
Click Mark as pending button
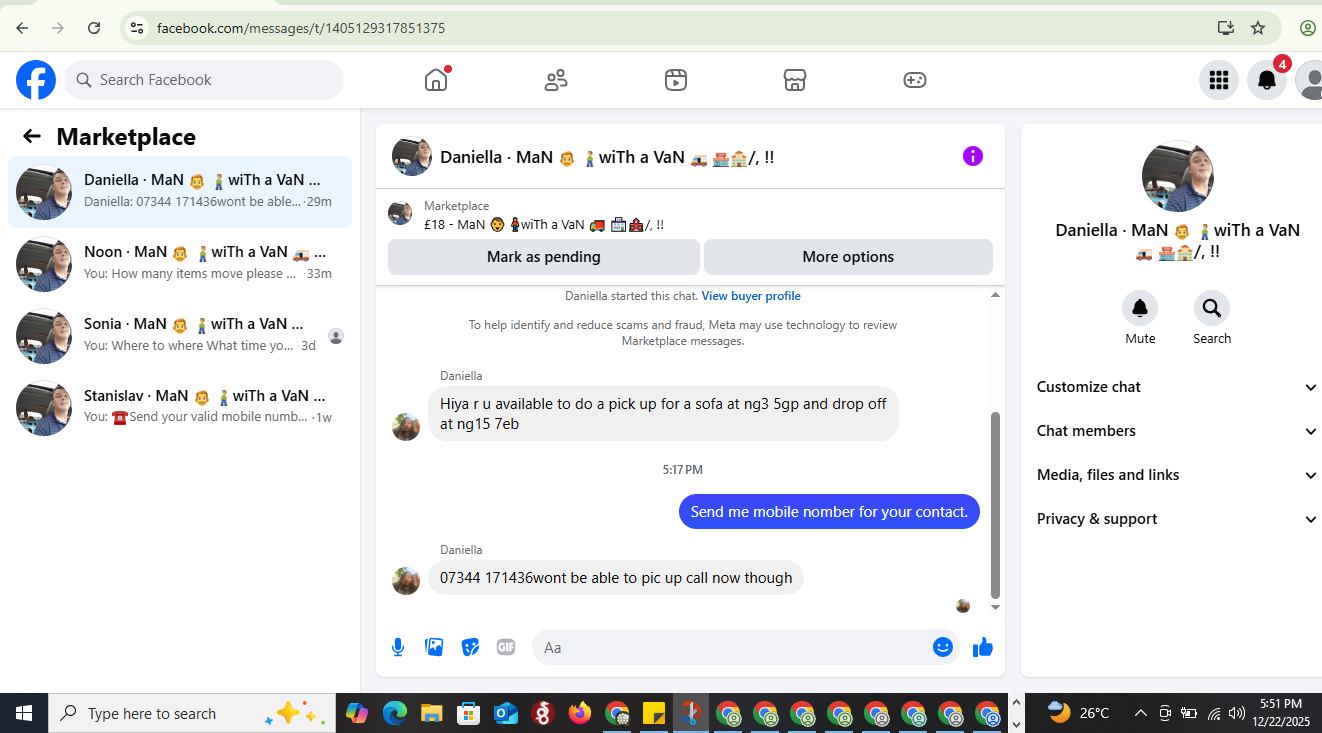click(x=544, y=257)
